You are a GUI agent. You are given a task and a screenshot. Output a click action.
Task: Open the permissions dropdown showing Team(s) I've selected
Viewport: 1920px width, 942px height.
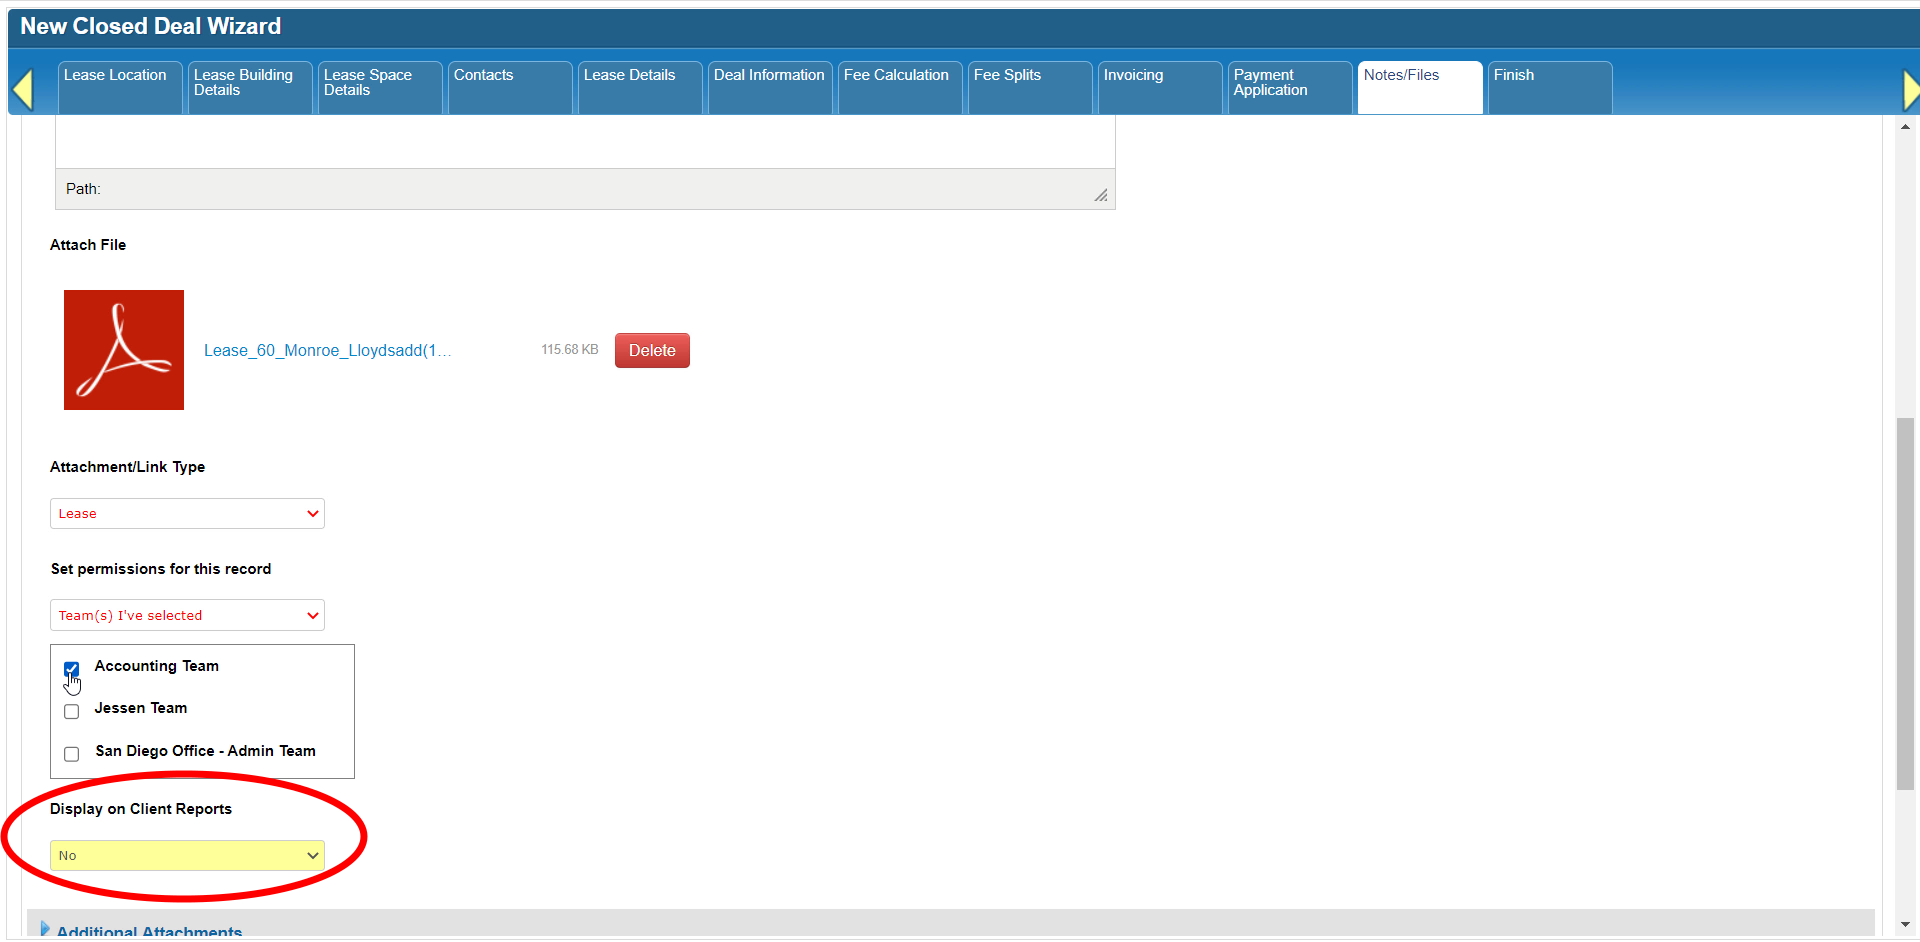[x=187, y=616]
